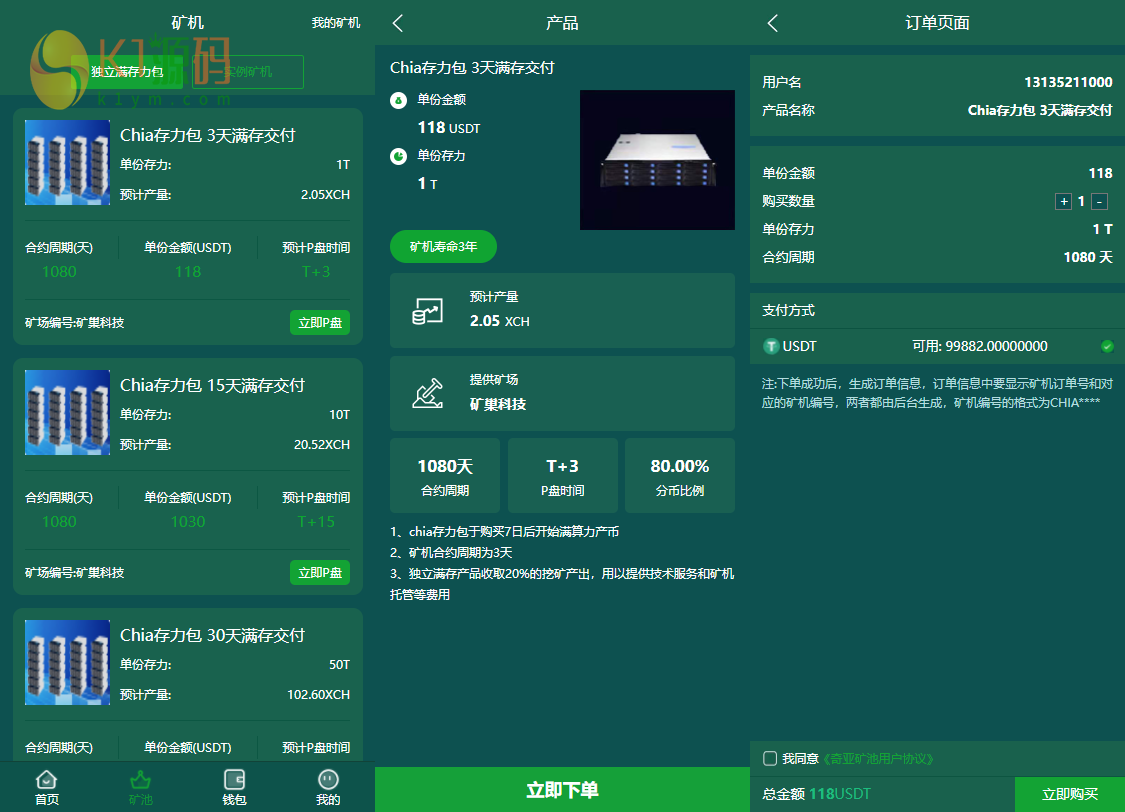The width and height of the screenshot is (1125, 812).
Task: Increase purchase quantity with plus button
Action: click(x=1063, y=202)
